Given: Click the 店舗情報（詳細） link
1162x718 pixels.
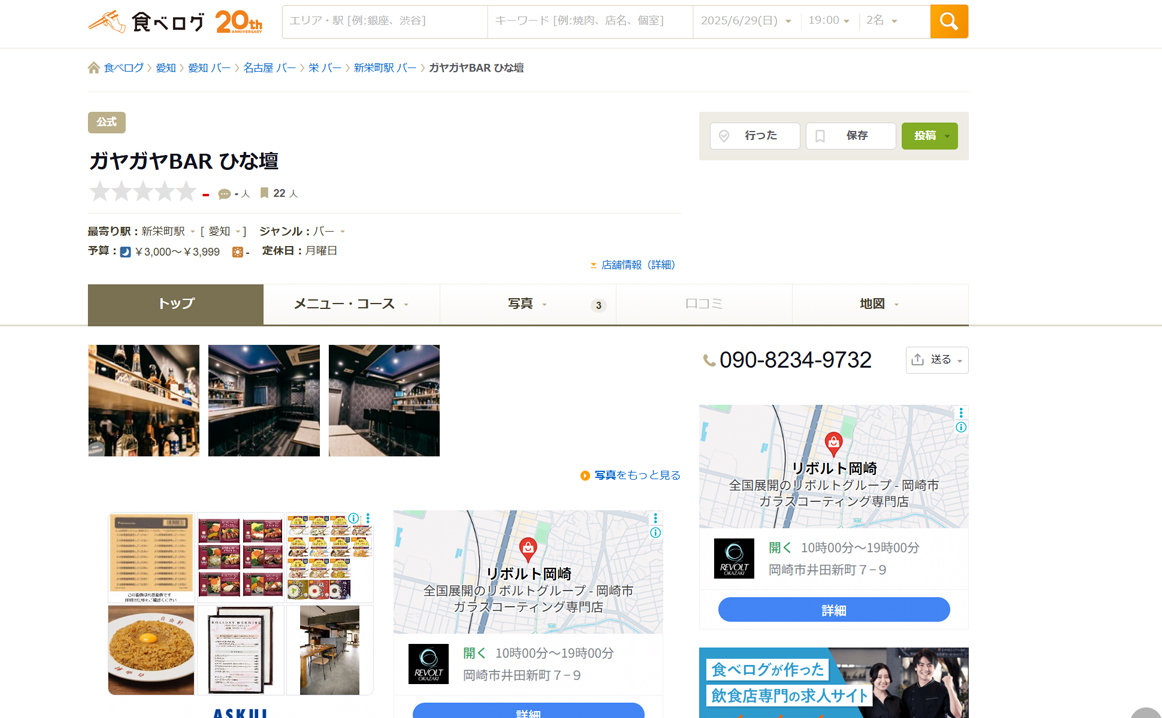Looking at the screenshot, I should click(637, 265).
